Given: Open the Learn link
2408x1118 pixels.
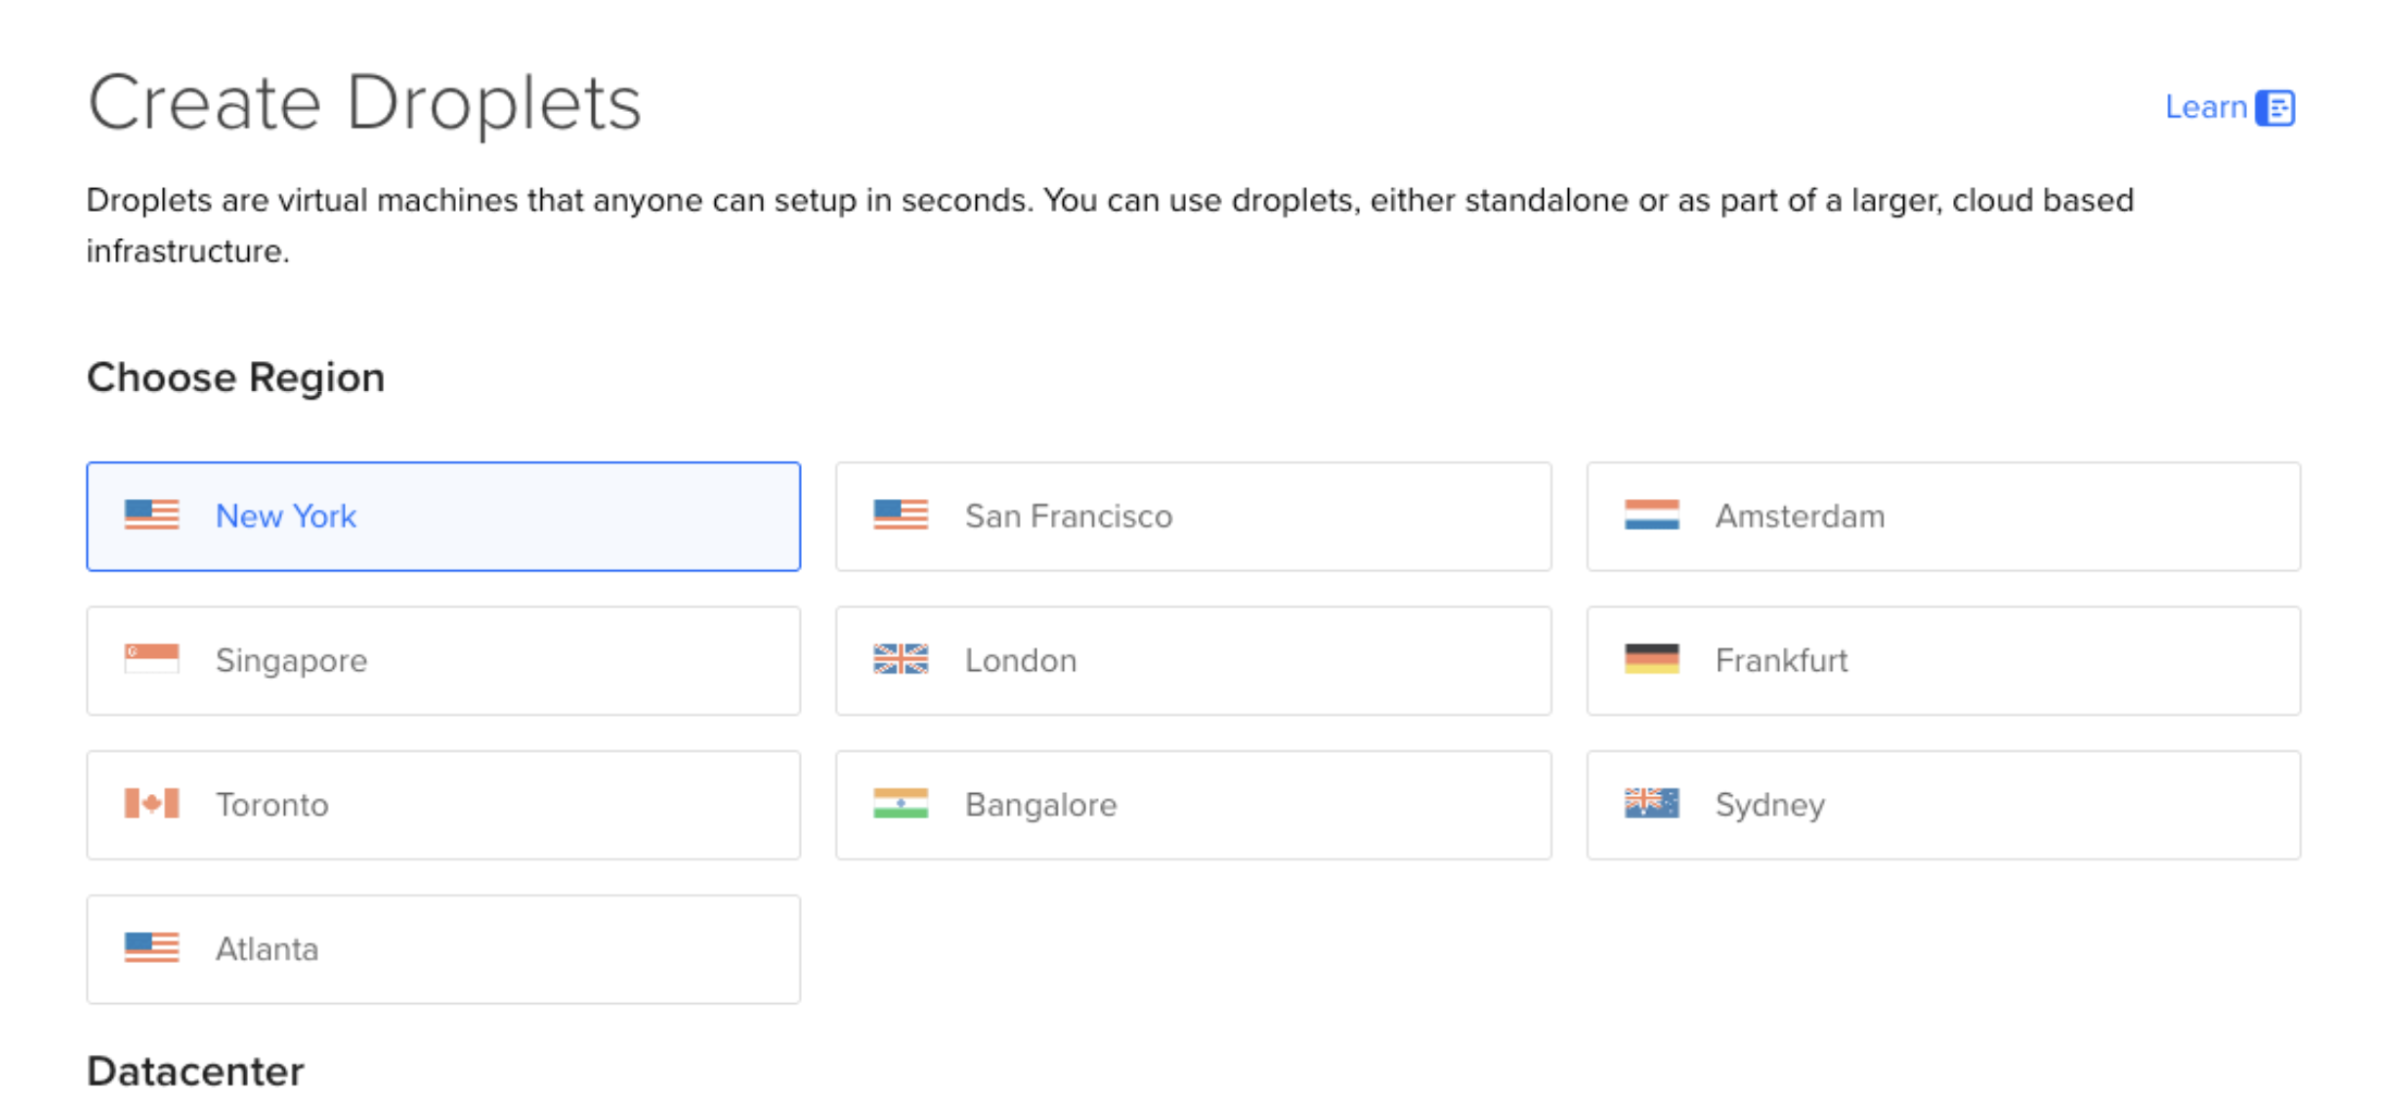Looking at the screenshot, I should pos(2206,107).
